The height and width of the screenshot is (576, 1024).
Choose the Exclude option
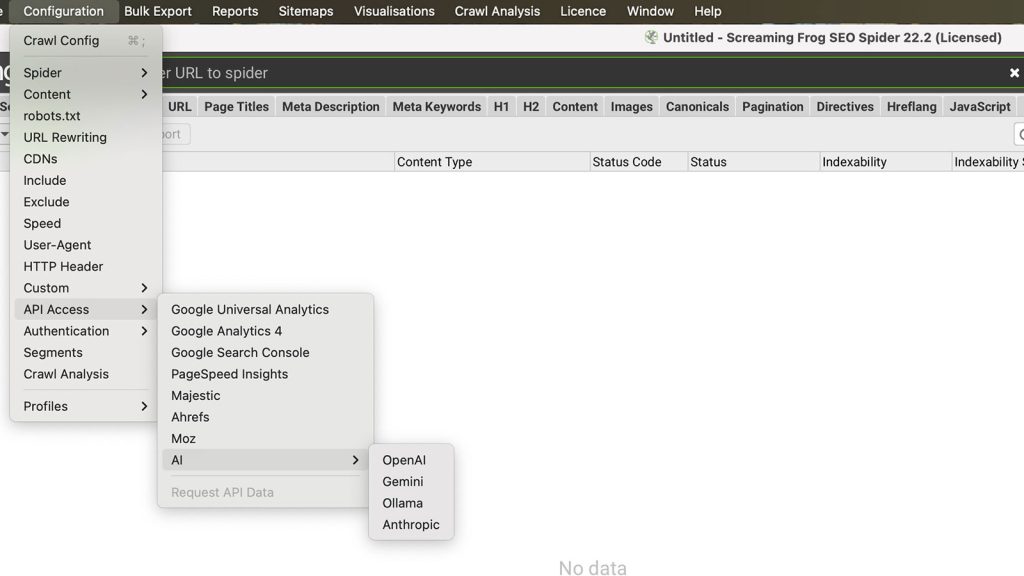(86, 202)
